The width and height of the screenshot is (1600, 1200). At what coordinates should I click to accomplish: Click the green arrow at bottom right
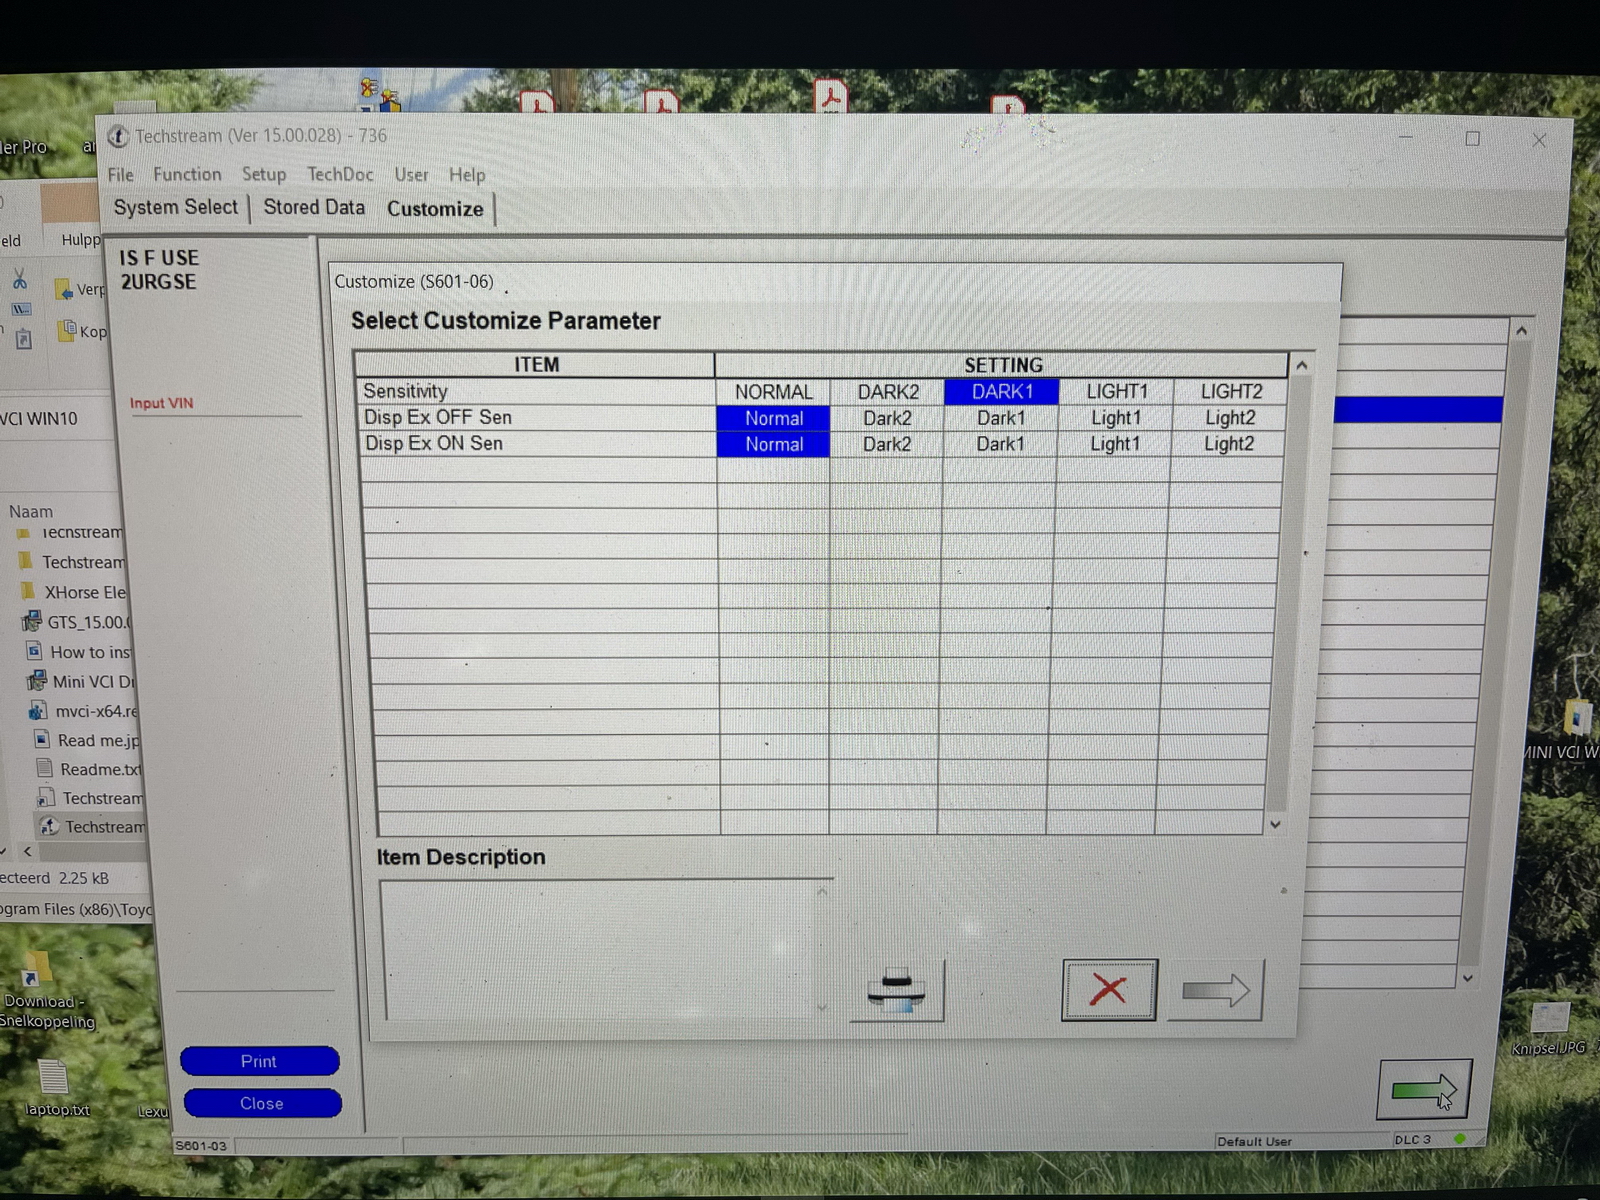[1423, 1089]
